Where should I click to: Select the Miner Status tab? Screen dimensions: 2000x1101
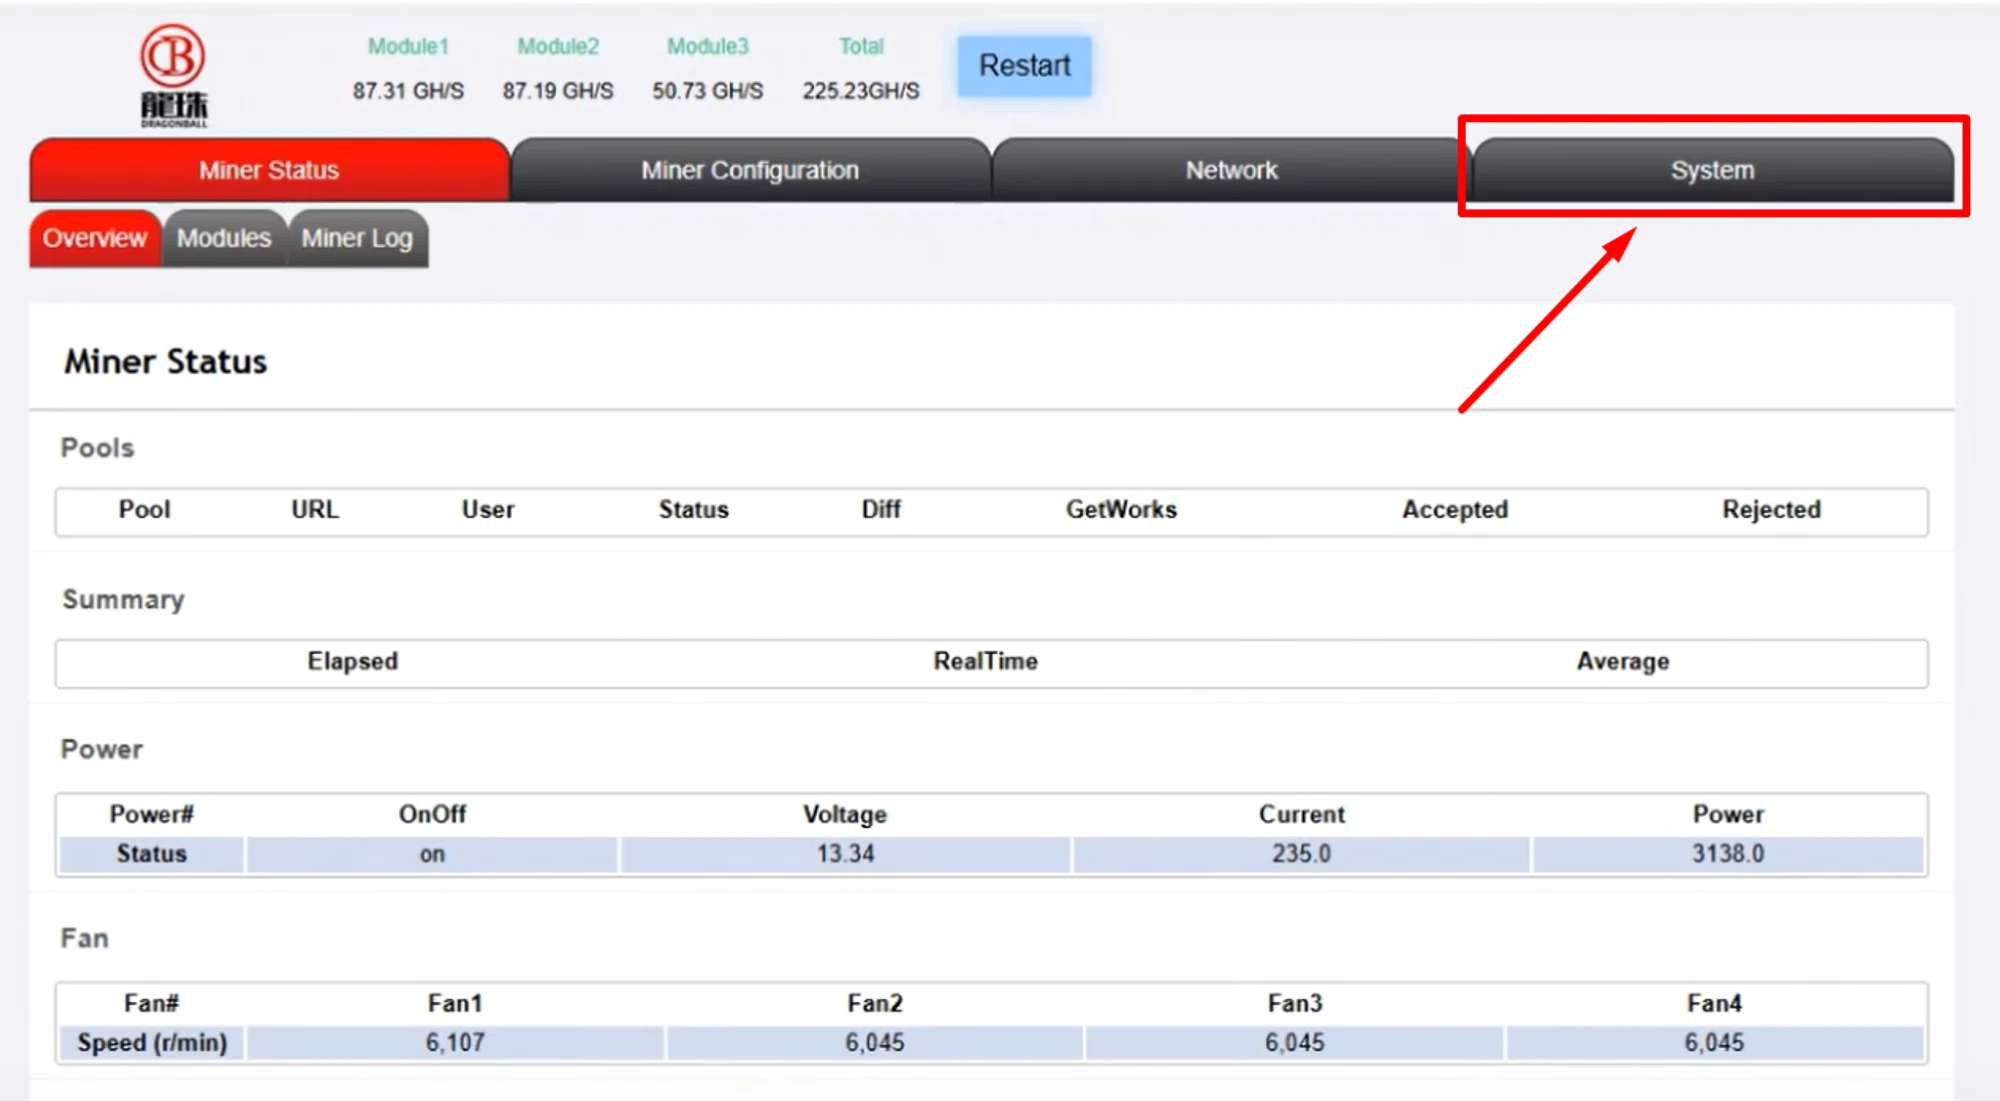click(269, 170)
